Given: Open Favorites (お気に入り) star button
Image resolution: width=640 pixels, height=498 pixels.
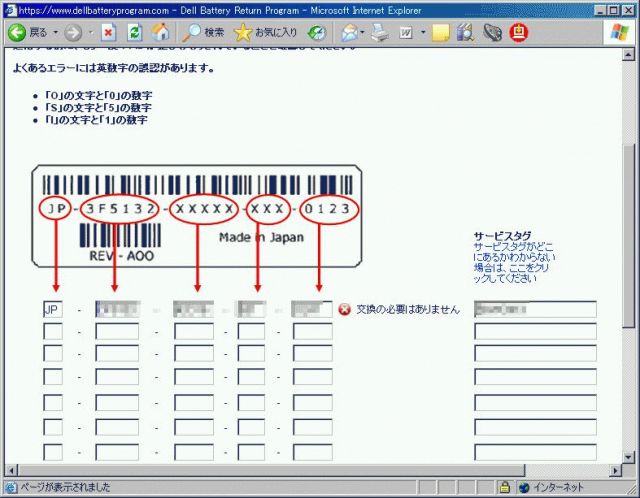Looking at the screenshot, I should (x=265, y=32).
